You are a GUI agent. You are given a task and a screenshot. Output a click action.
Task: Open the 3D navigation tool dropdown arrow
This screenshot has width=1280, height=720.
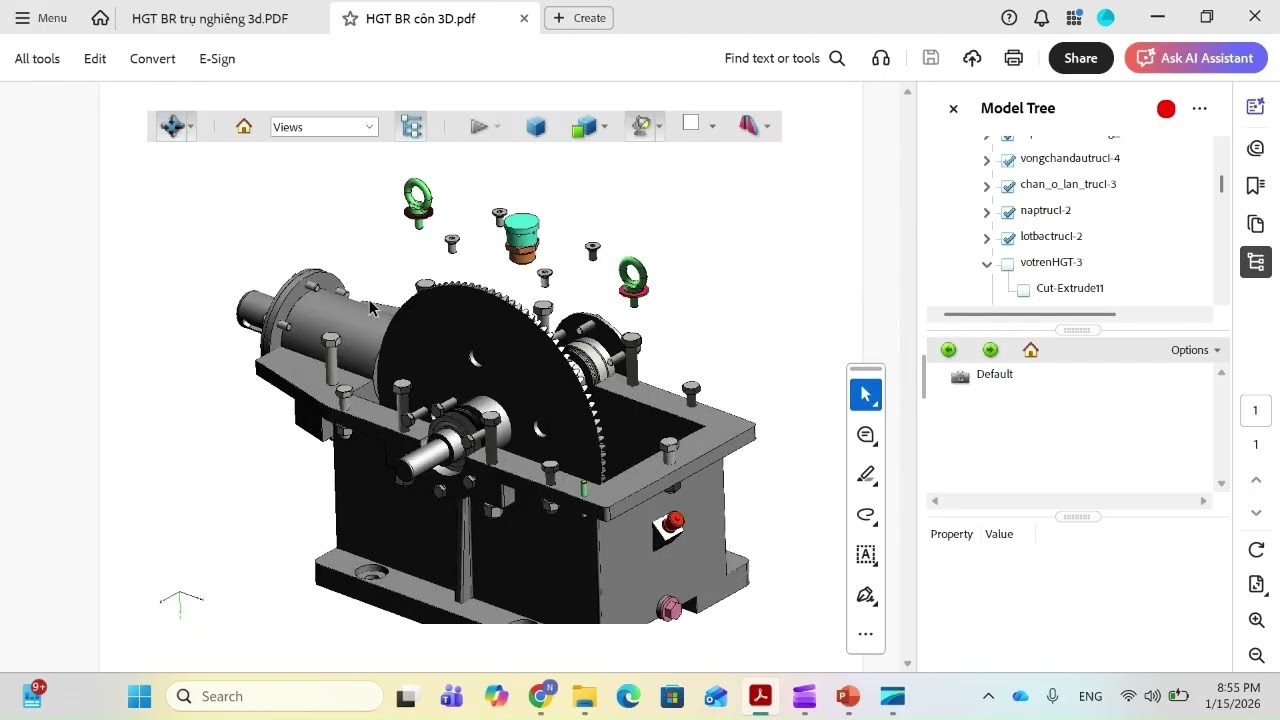[191, 127]
